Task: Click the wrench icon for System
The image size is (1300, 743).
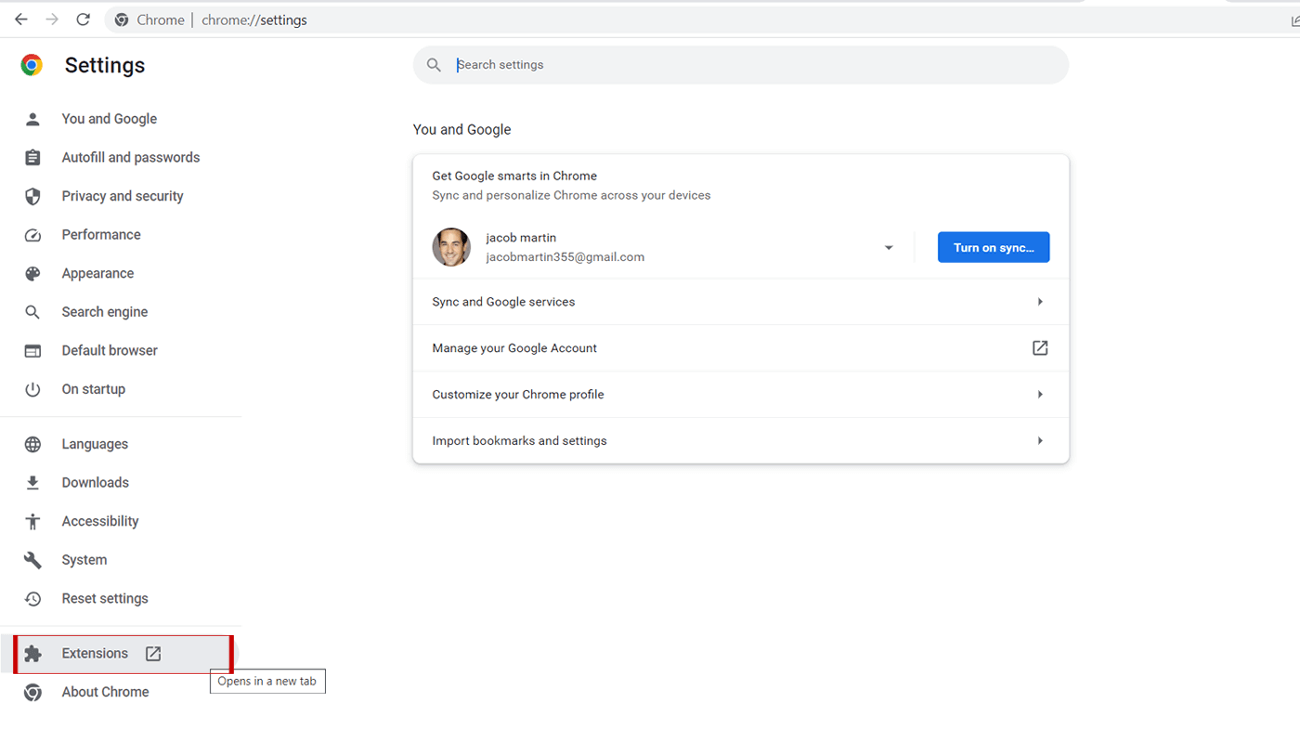Action: (x=33, y=560)
